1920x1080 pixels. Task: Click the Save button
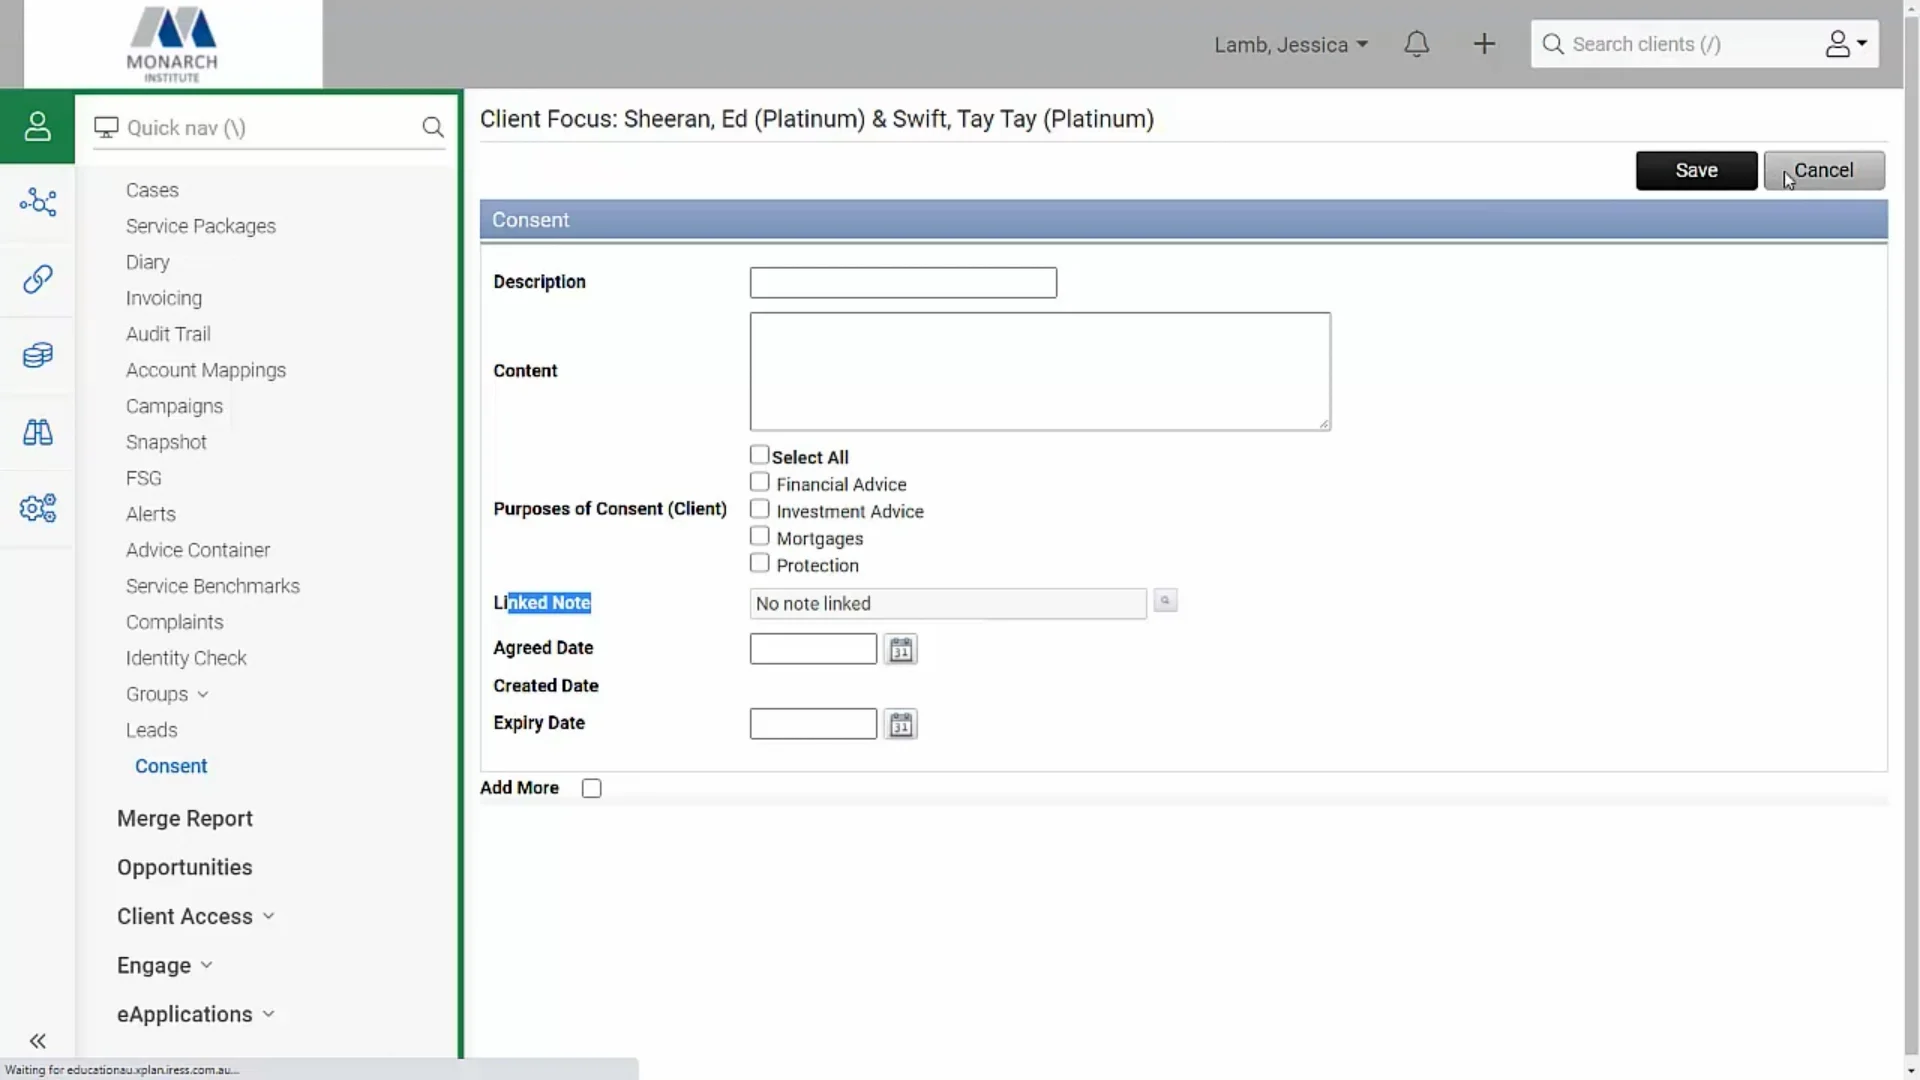(1696, 171)
